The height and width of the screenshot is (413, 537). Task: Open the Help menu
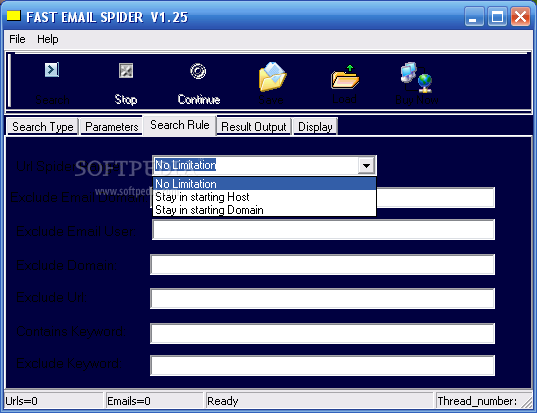(x=48, y=39)
